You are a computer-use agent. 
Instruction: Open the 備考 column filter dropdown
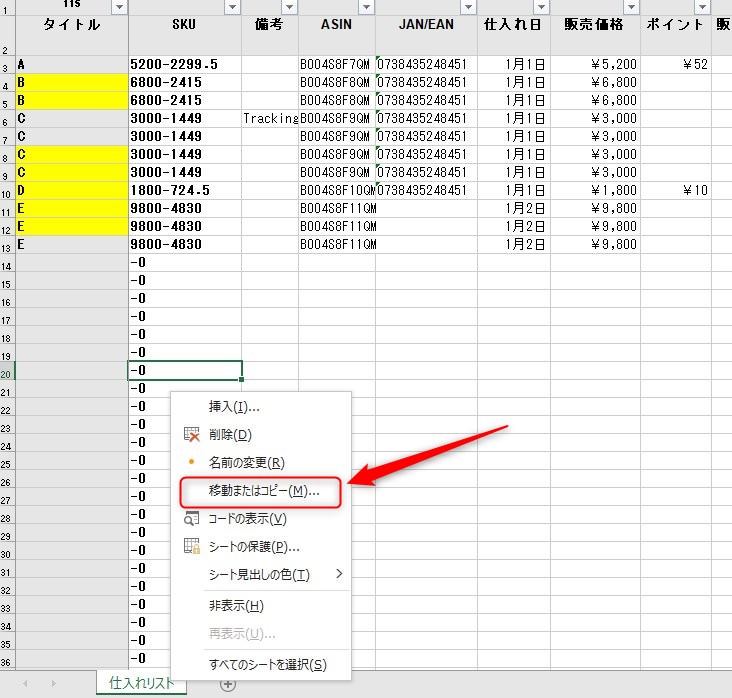tap(289, 7)
